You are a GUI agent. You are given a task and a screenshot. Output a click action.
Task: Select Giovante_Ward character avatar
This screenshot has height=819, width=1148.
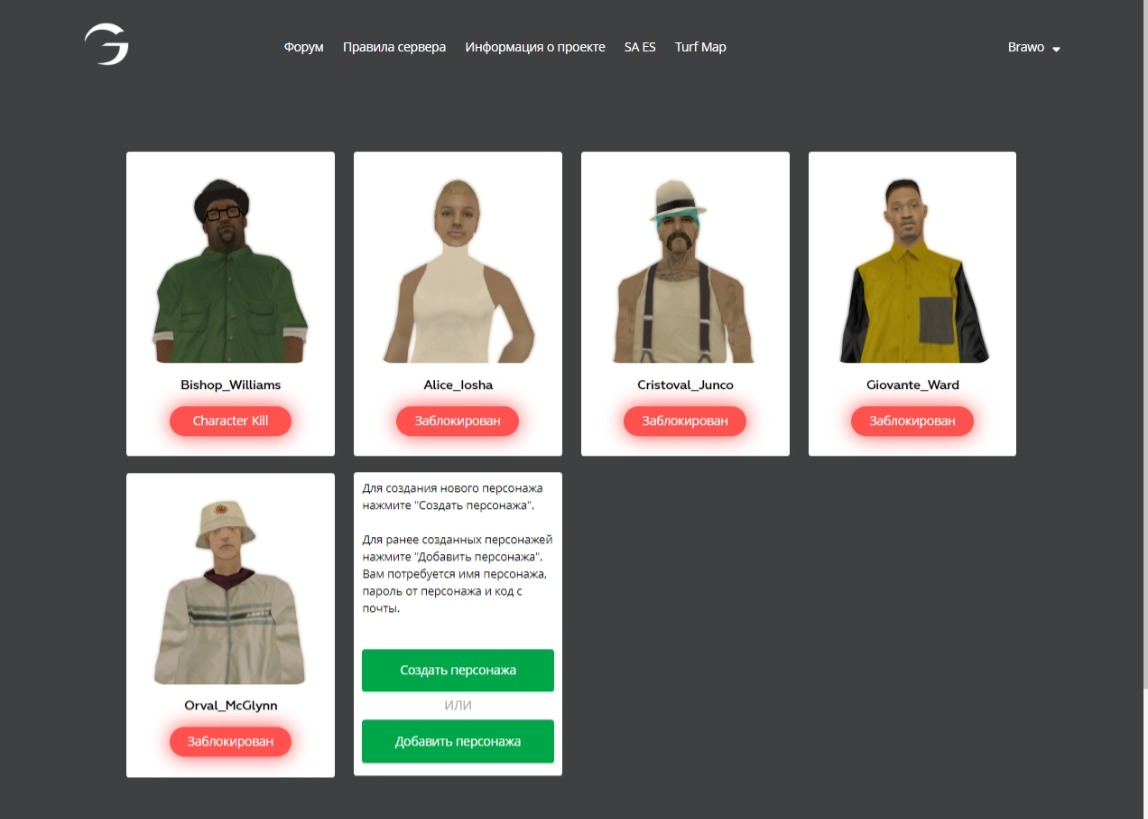click(912, 270)
